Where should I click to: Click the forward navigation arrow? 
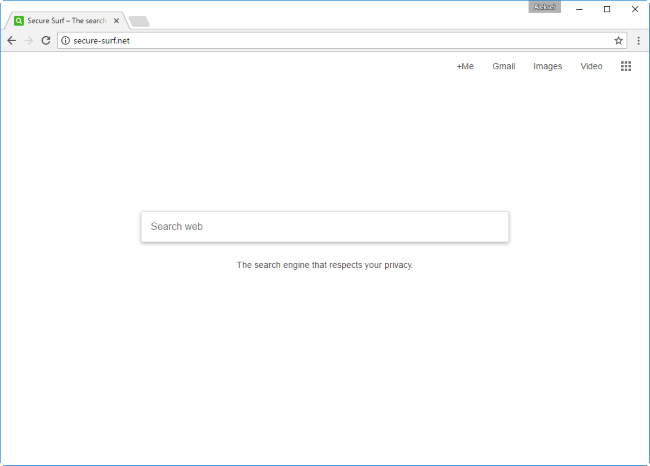point(28,40)
